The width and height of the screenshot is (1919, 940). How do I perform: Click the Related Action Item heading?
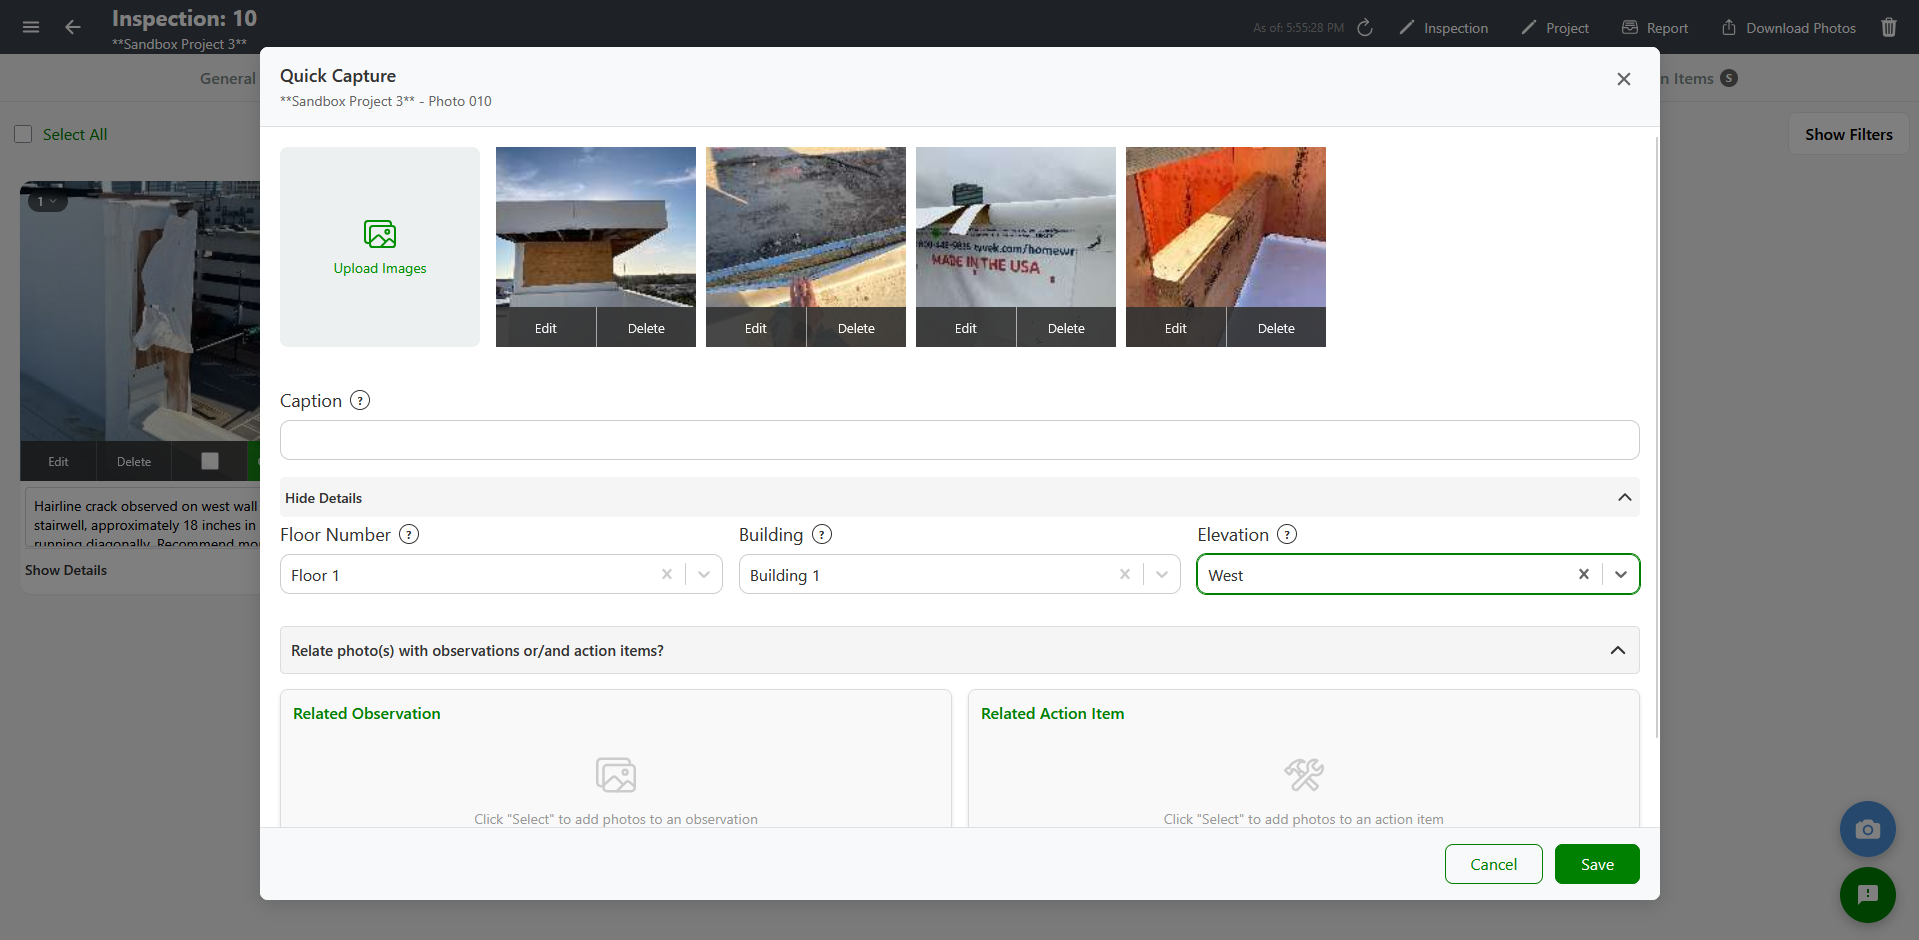(x=1053, y=713)
